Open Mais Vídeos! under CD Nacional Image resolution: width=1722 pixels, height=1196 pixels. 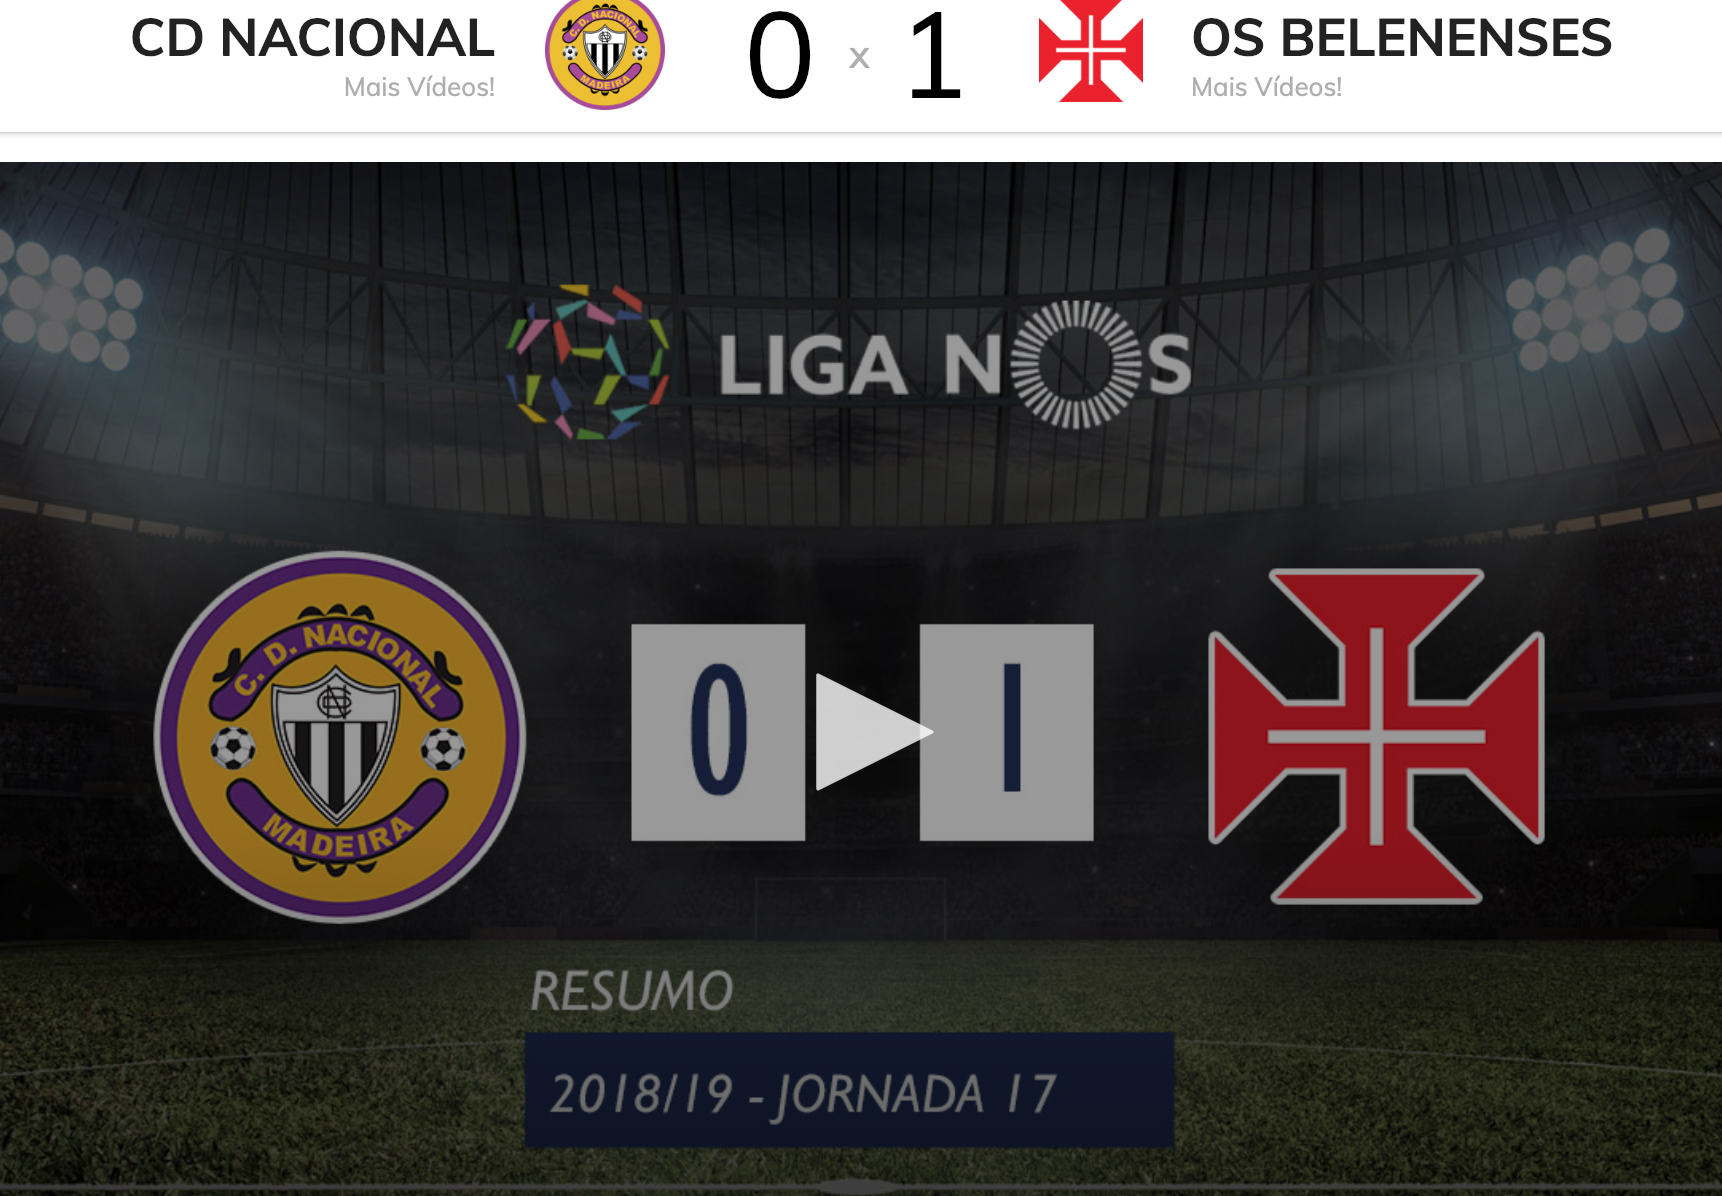click(419, 88)
